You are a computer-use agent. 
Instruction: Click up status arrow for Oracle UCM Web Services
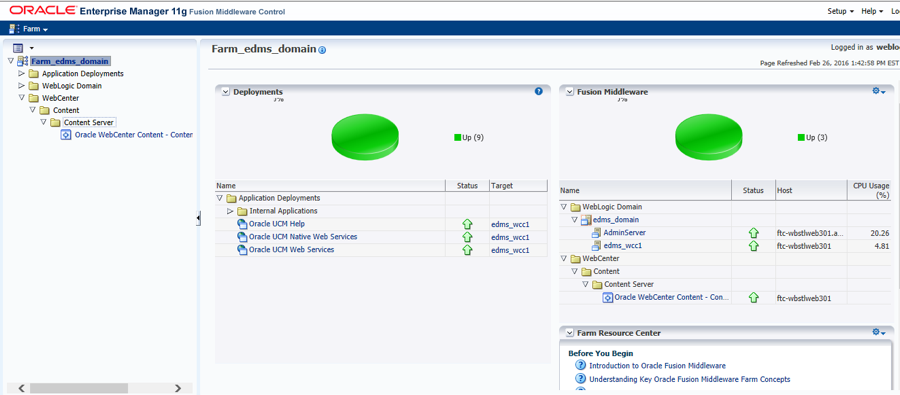click(467, 250)
